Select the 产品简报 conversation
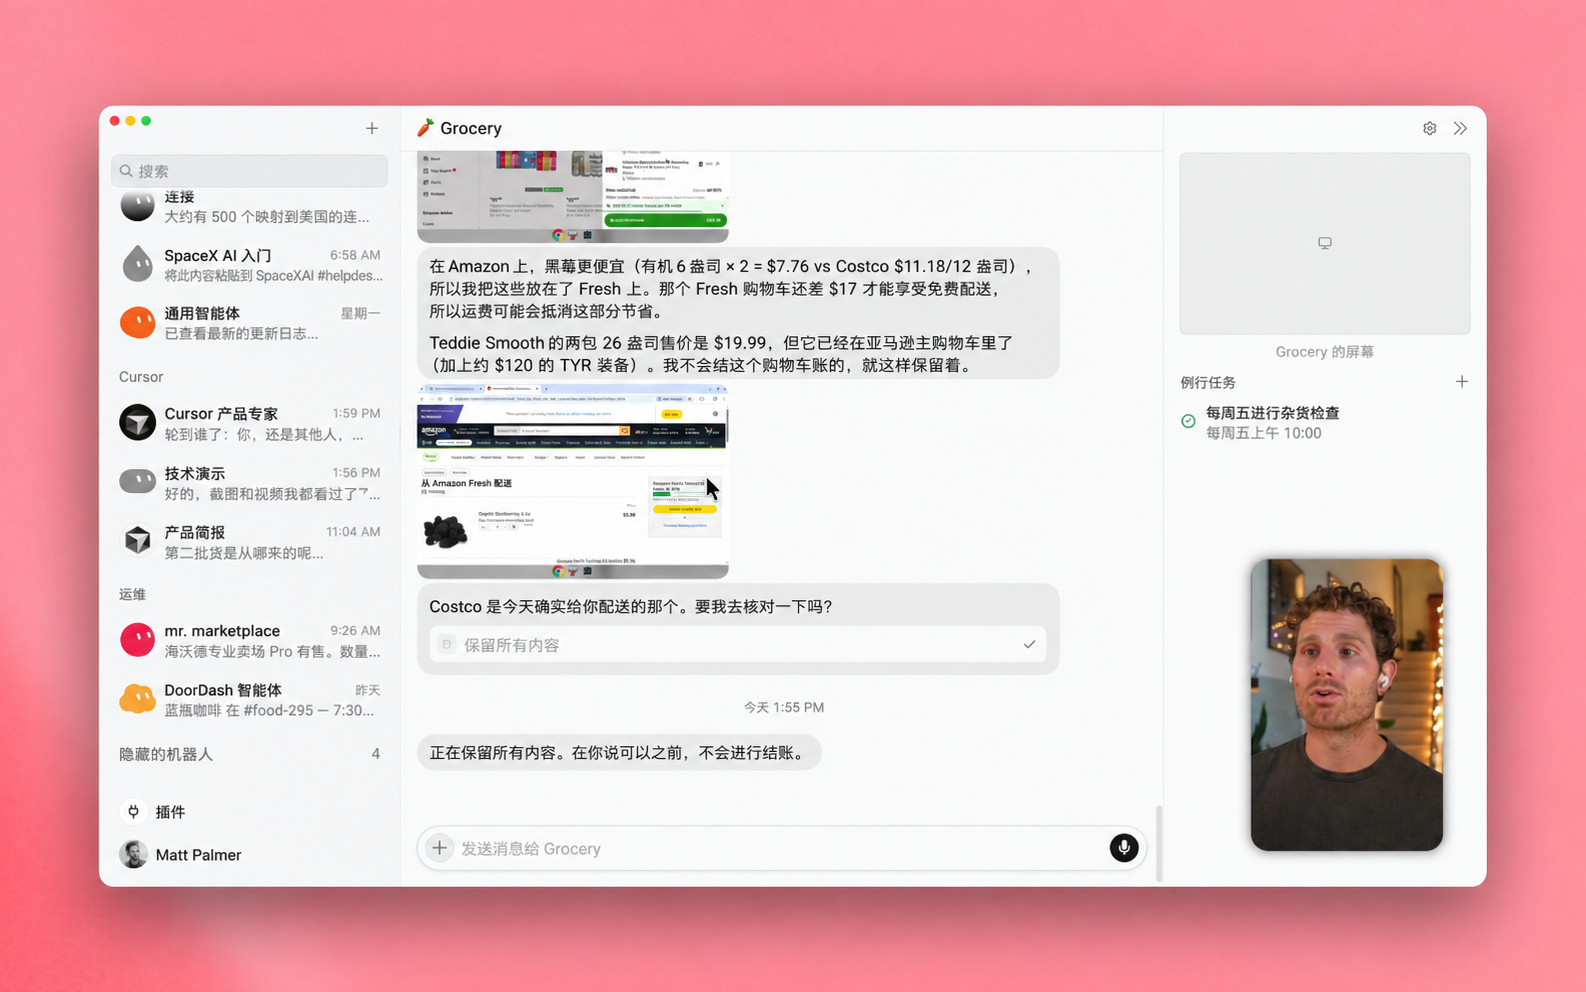Viewport: 1586px width, 992px height. pos(249,542)
